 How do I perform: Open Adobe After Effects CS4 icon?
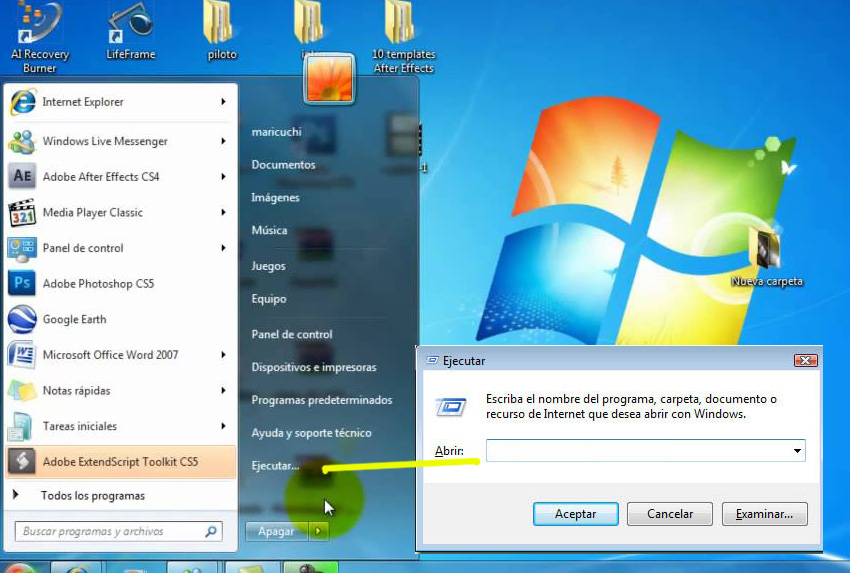click(x=22, y=176)
